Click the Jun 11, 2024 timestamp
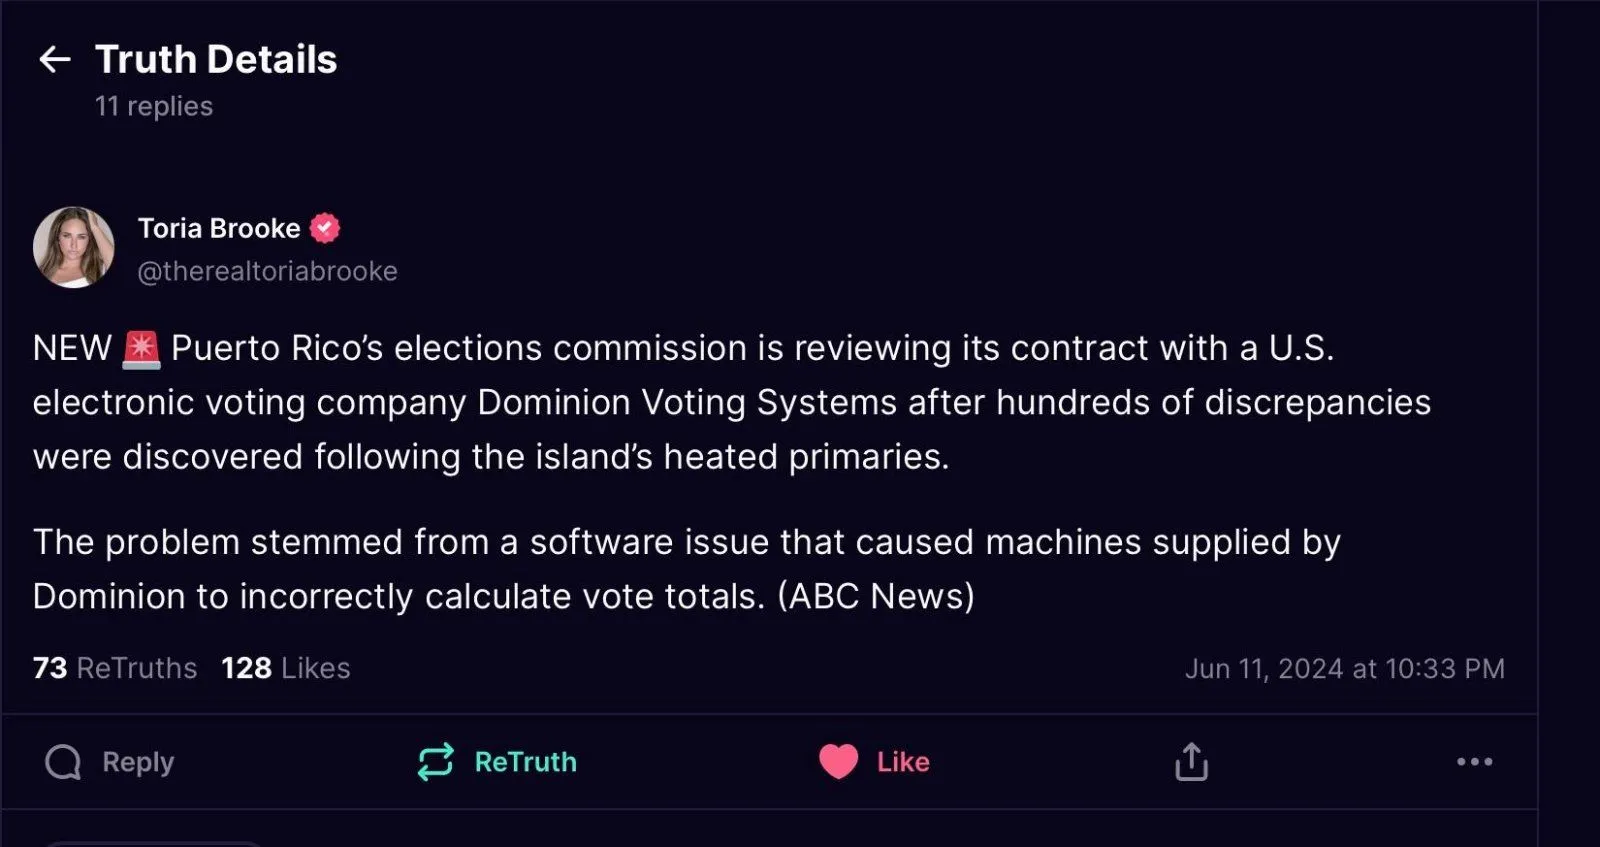The image size is (1600, 847). (x=1344, y=668)
